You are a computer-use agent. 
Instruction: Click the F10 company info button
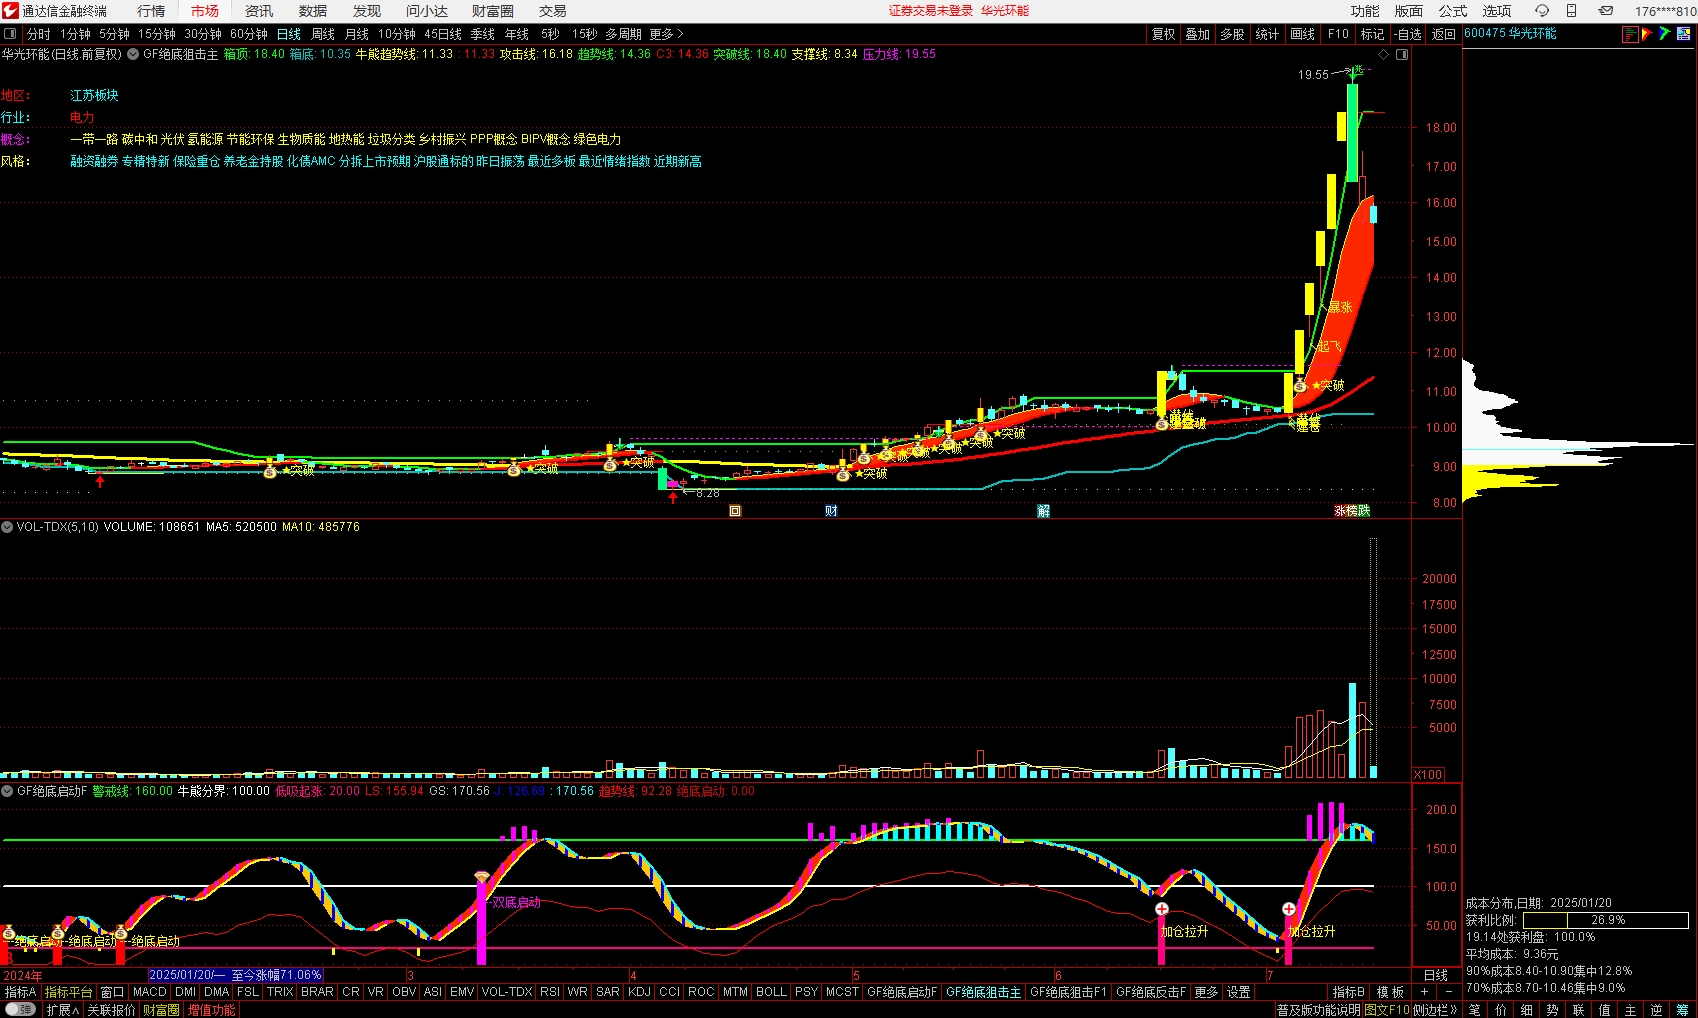[x=1338, y=34]
